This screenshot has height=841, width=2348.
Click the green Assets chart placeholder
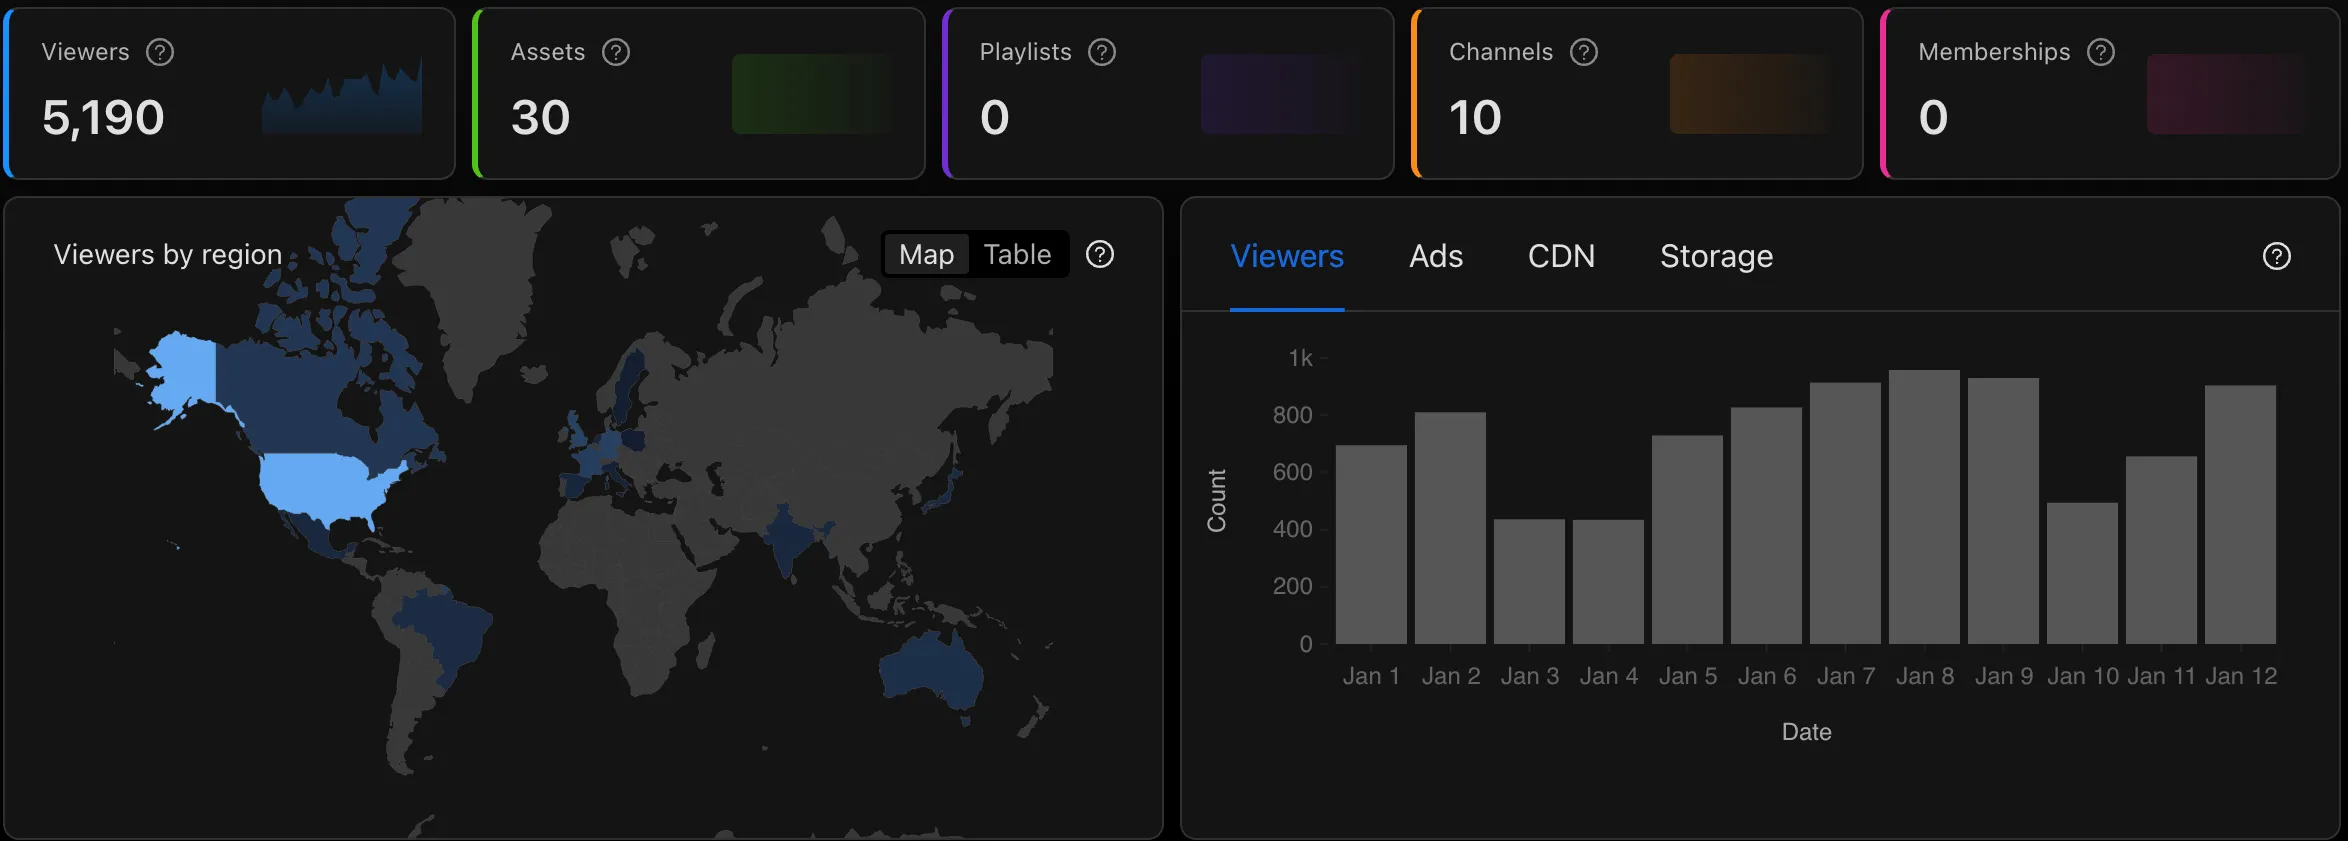(812, 94)
